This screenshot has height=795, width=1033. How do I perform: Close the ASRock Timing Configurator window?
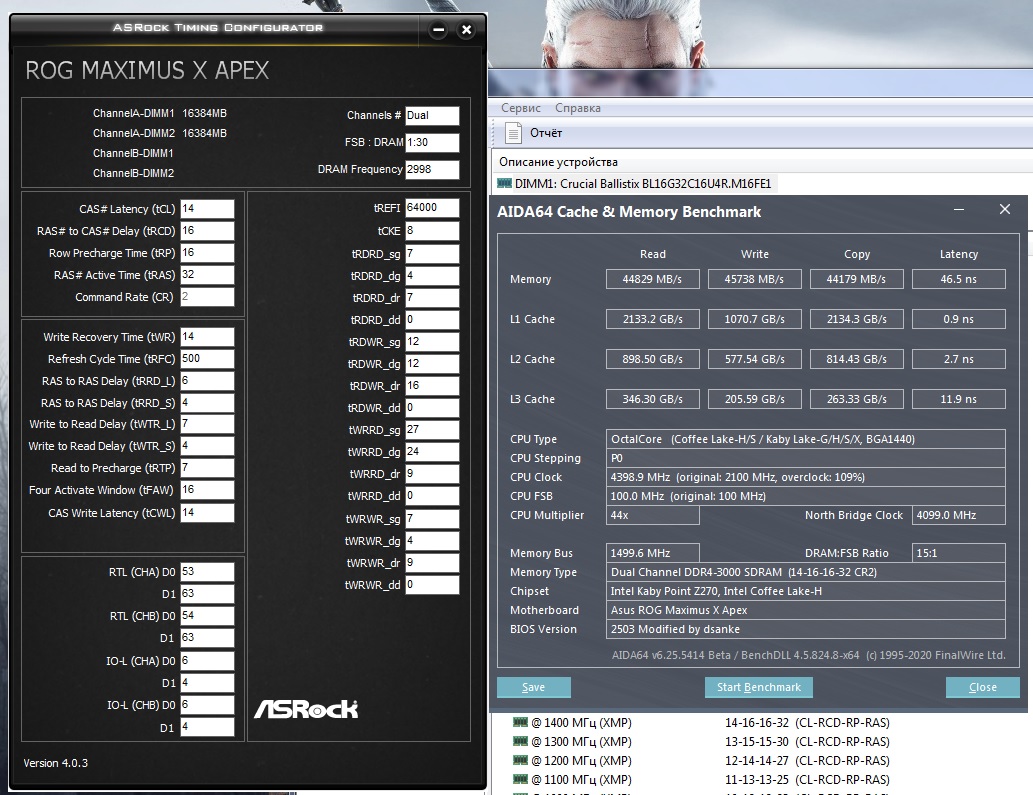(x=466, y=30)
